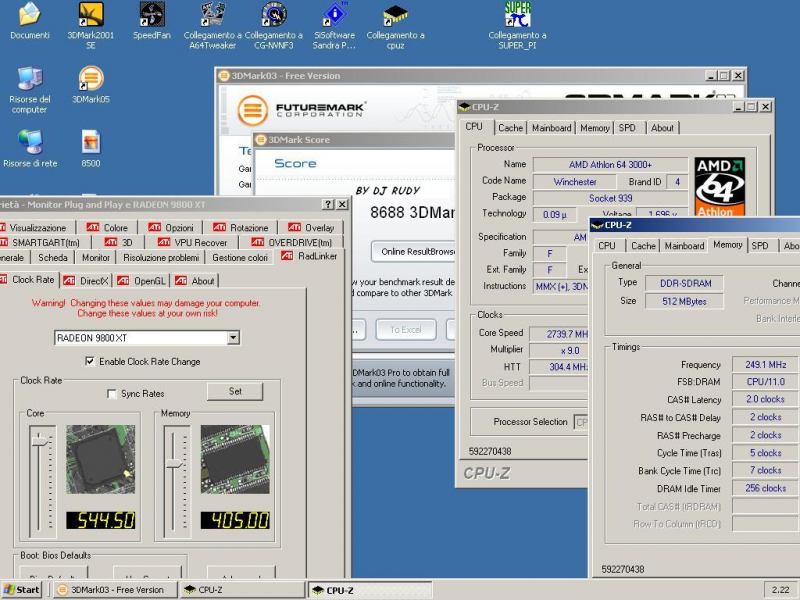800x600 pixels.
Task: Switch to Gestione colori tab
Action: coord(240,258)
